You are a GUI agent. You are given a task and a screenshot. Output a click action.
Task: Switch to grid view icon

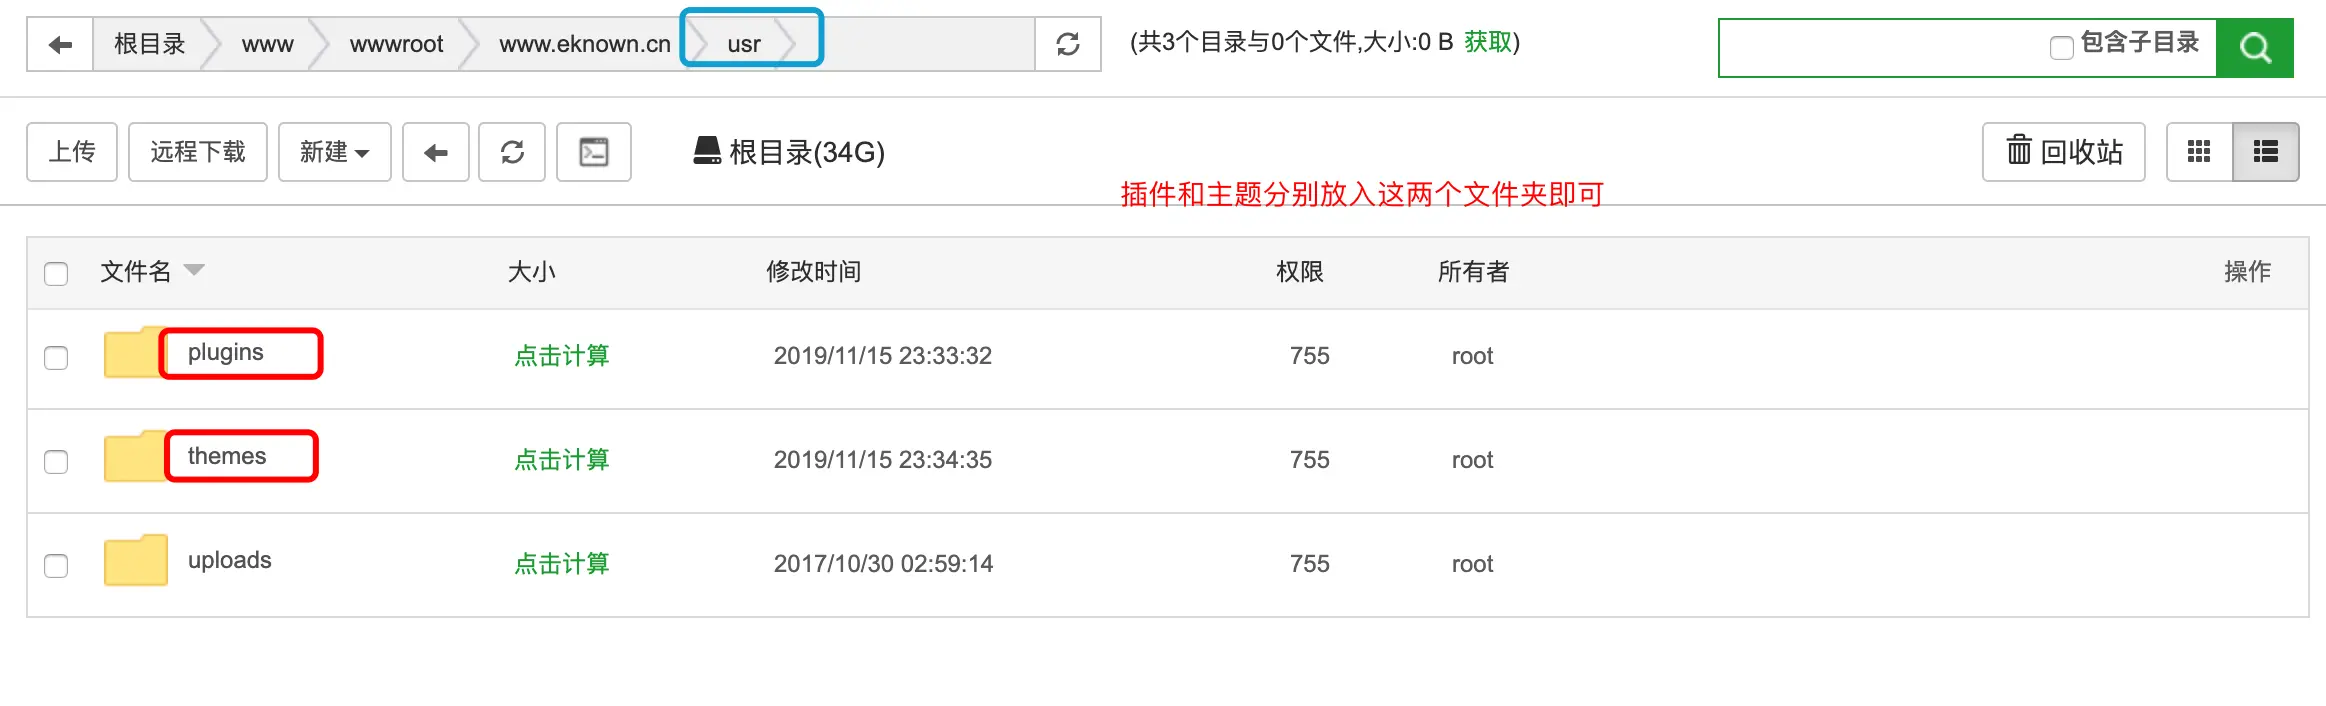click(2198, 152)
